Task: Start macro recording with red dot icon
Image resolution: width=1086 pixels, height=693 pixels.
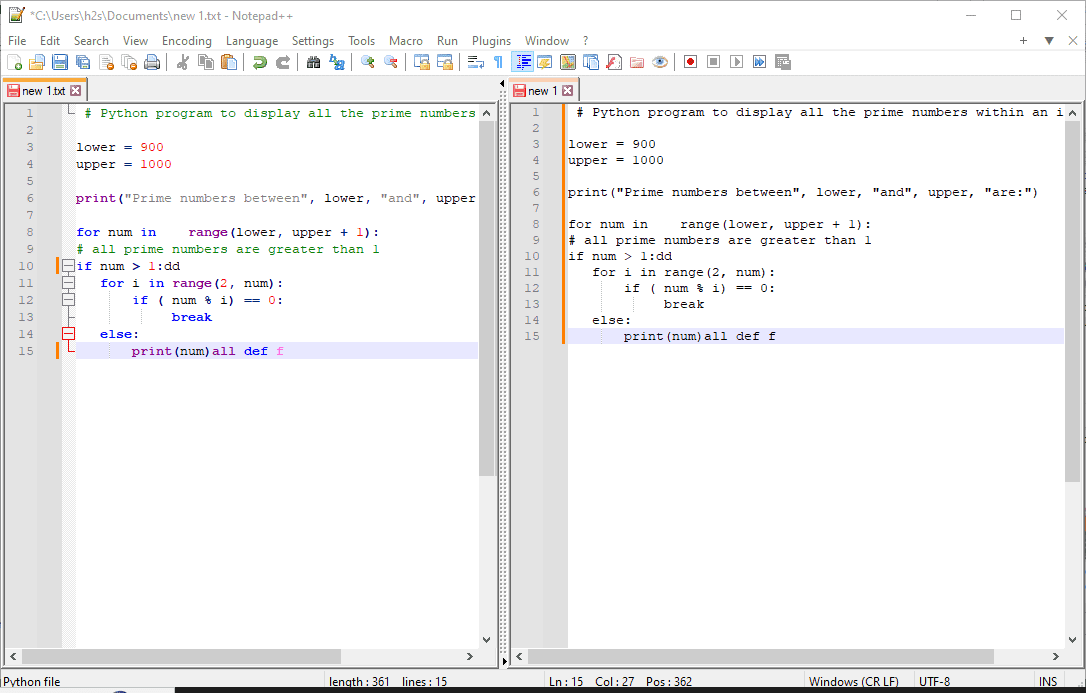Action: pos(691,62)
